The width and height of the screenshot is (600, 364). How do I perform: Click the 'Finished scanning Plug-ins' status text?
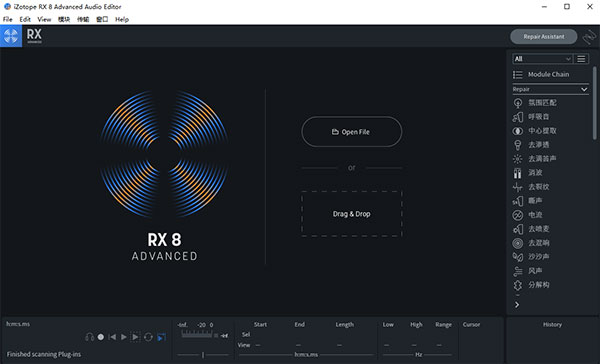[44, 354]
